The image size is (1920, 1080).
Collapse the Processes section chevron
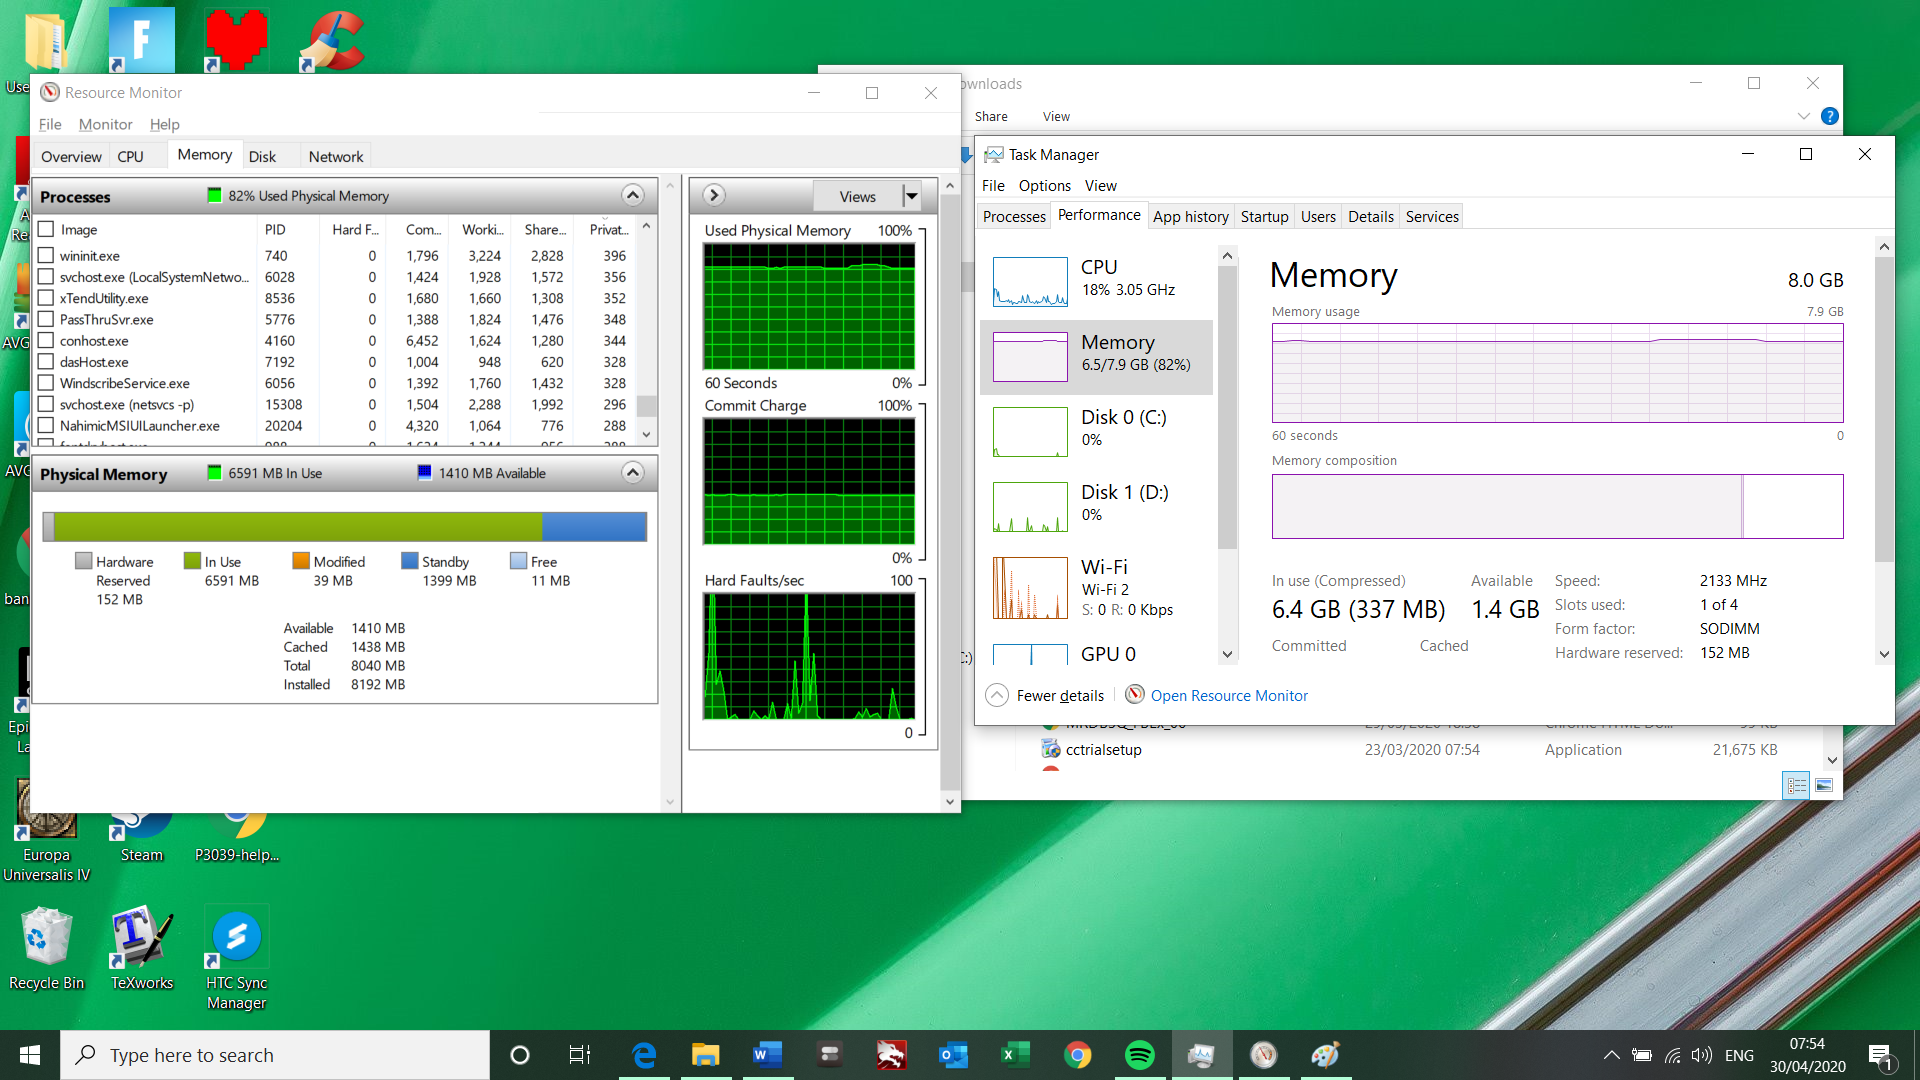[x=633, y=195]
